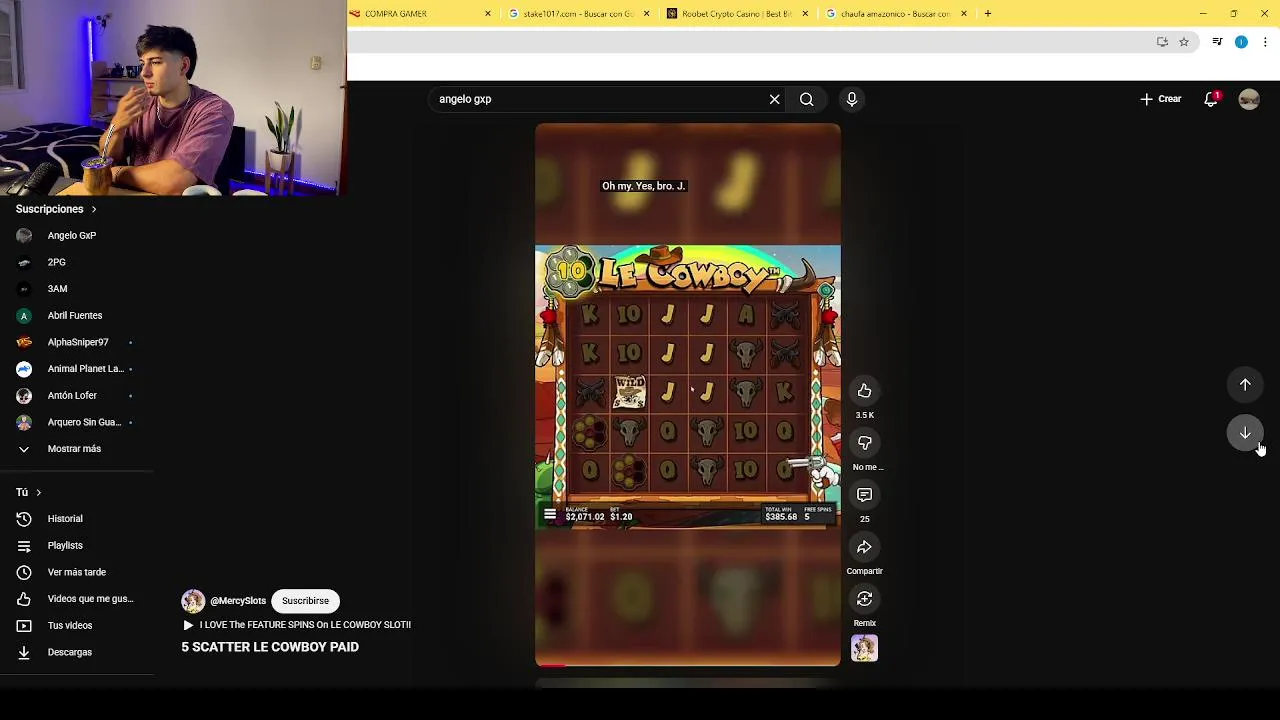Open Ver más tarde
1280x720 pixels.
pos(75,572)
